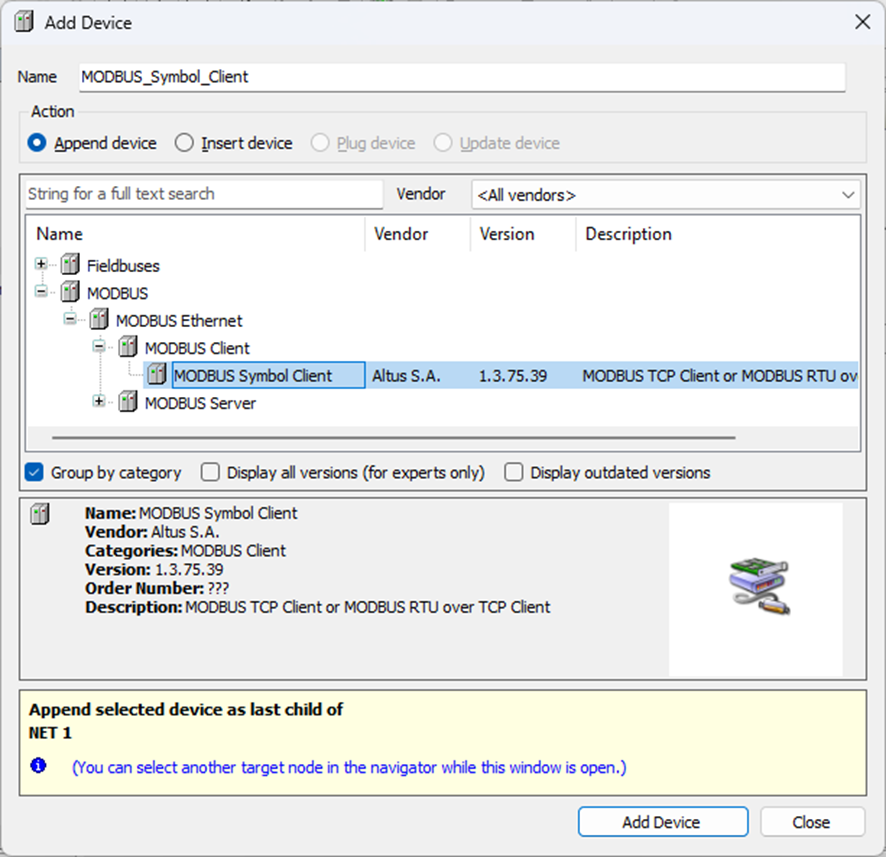This screenshot has width=886, height=857.
Task: Enable Display all versions checkbox
Action: tap(210, 473)
